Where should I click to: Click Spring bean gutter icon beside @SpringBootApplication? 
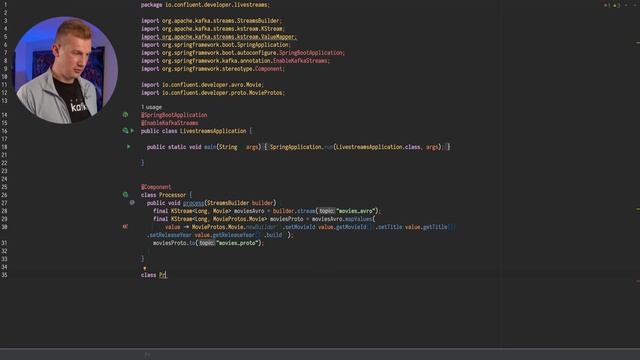coord(125,115)
